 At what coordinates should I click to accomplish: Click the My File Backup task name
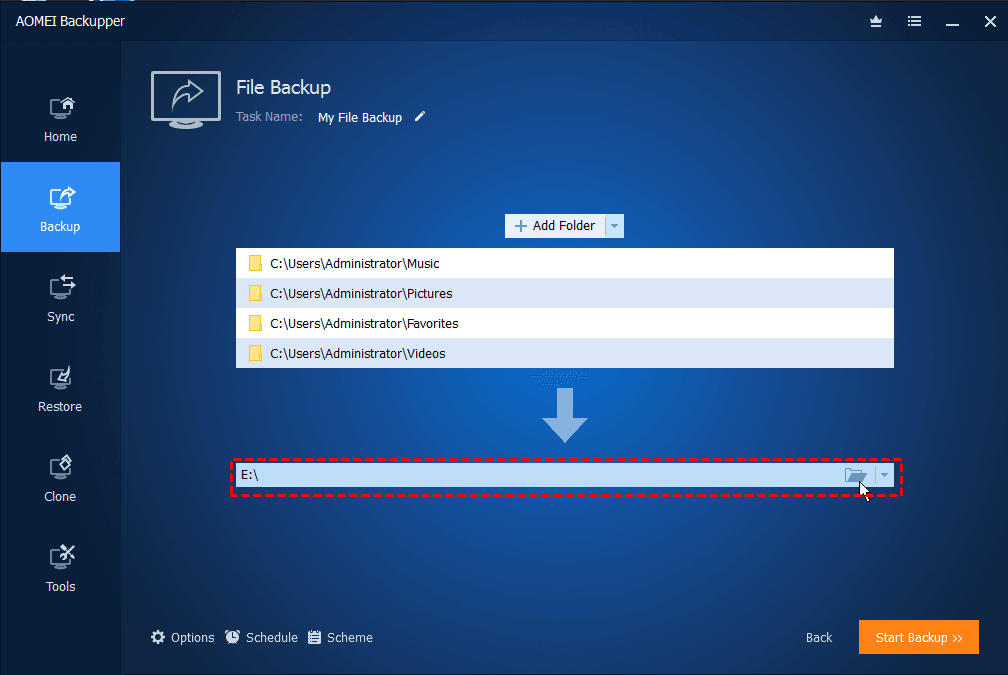(x=360, y=118)
